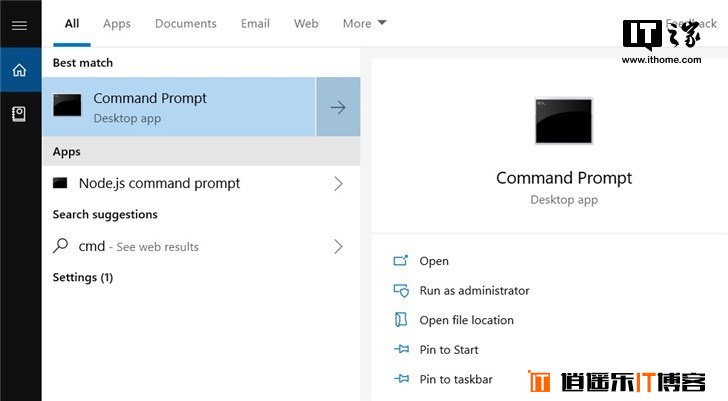Expand the Settings (1) section
This screenshot has height=401, width=728.
point(83,278)
